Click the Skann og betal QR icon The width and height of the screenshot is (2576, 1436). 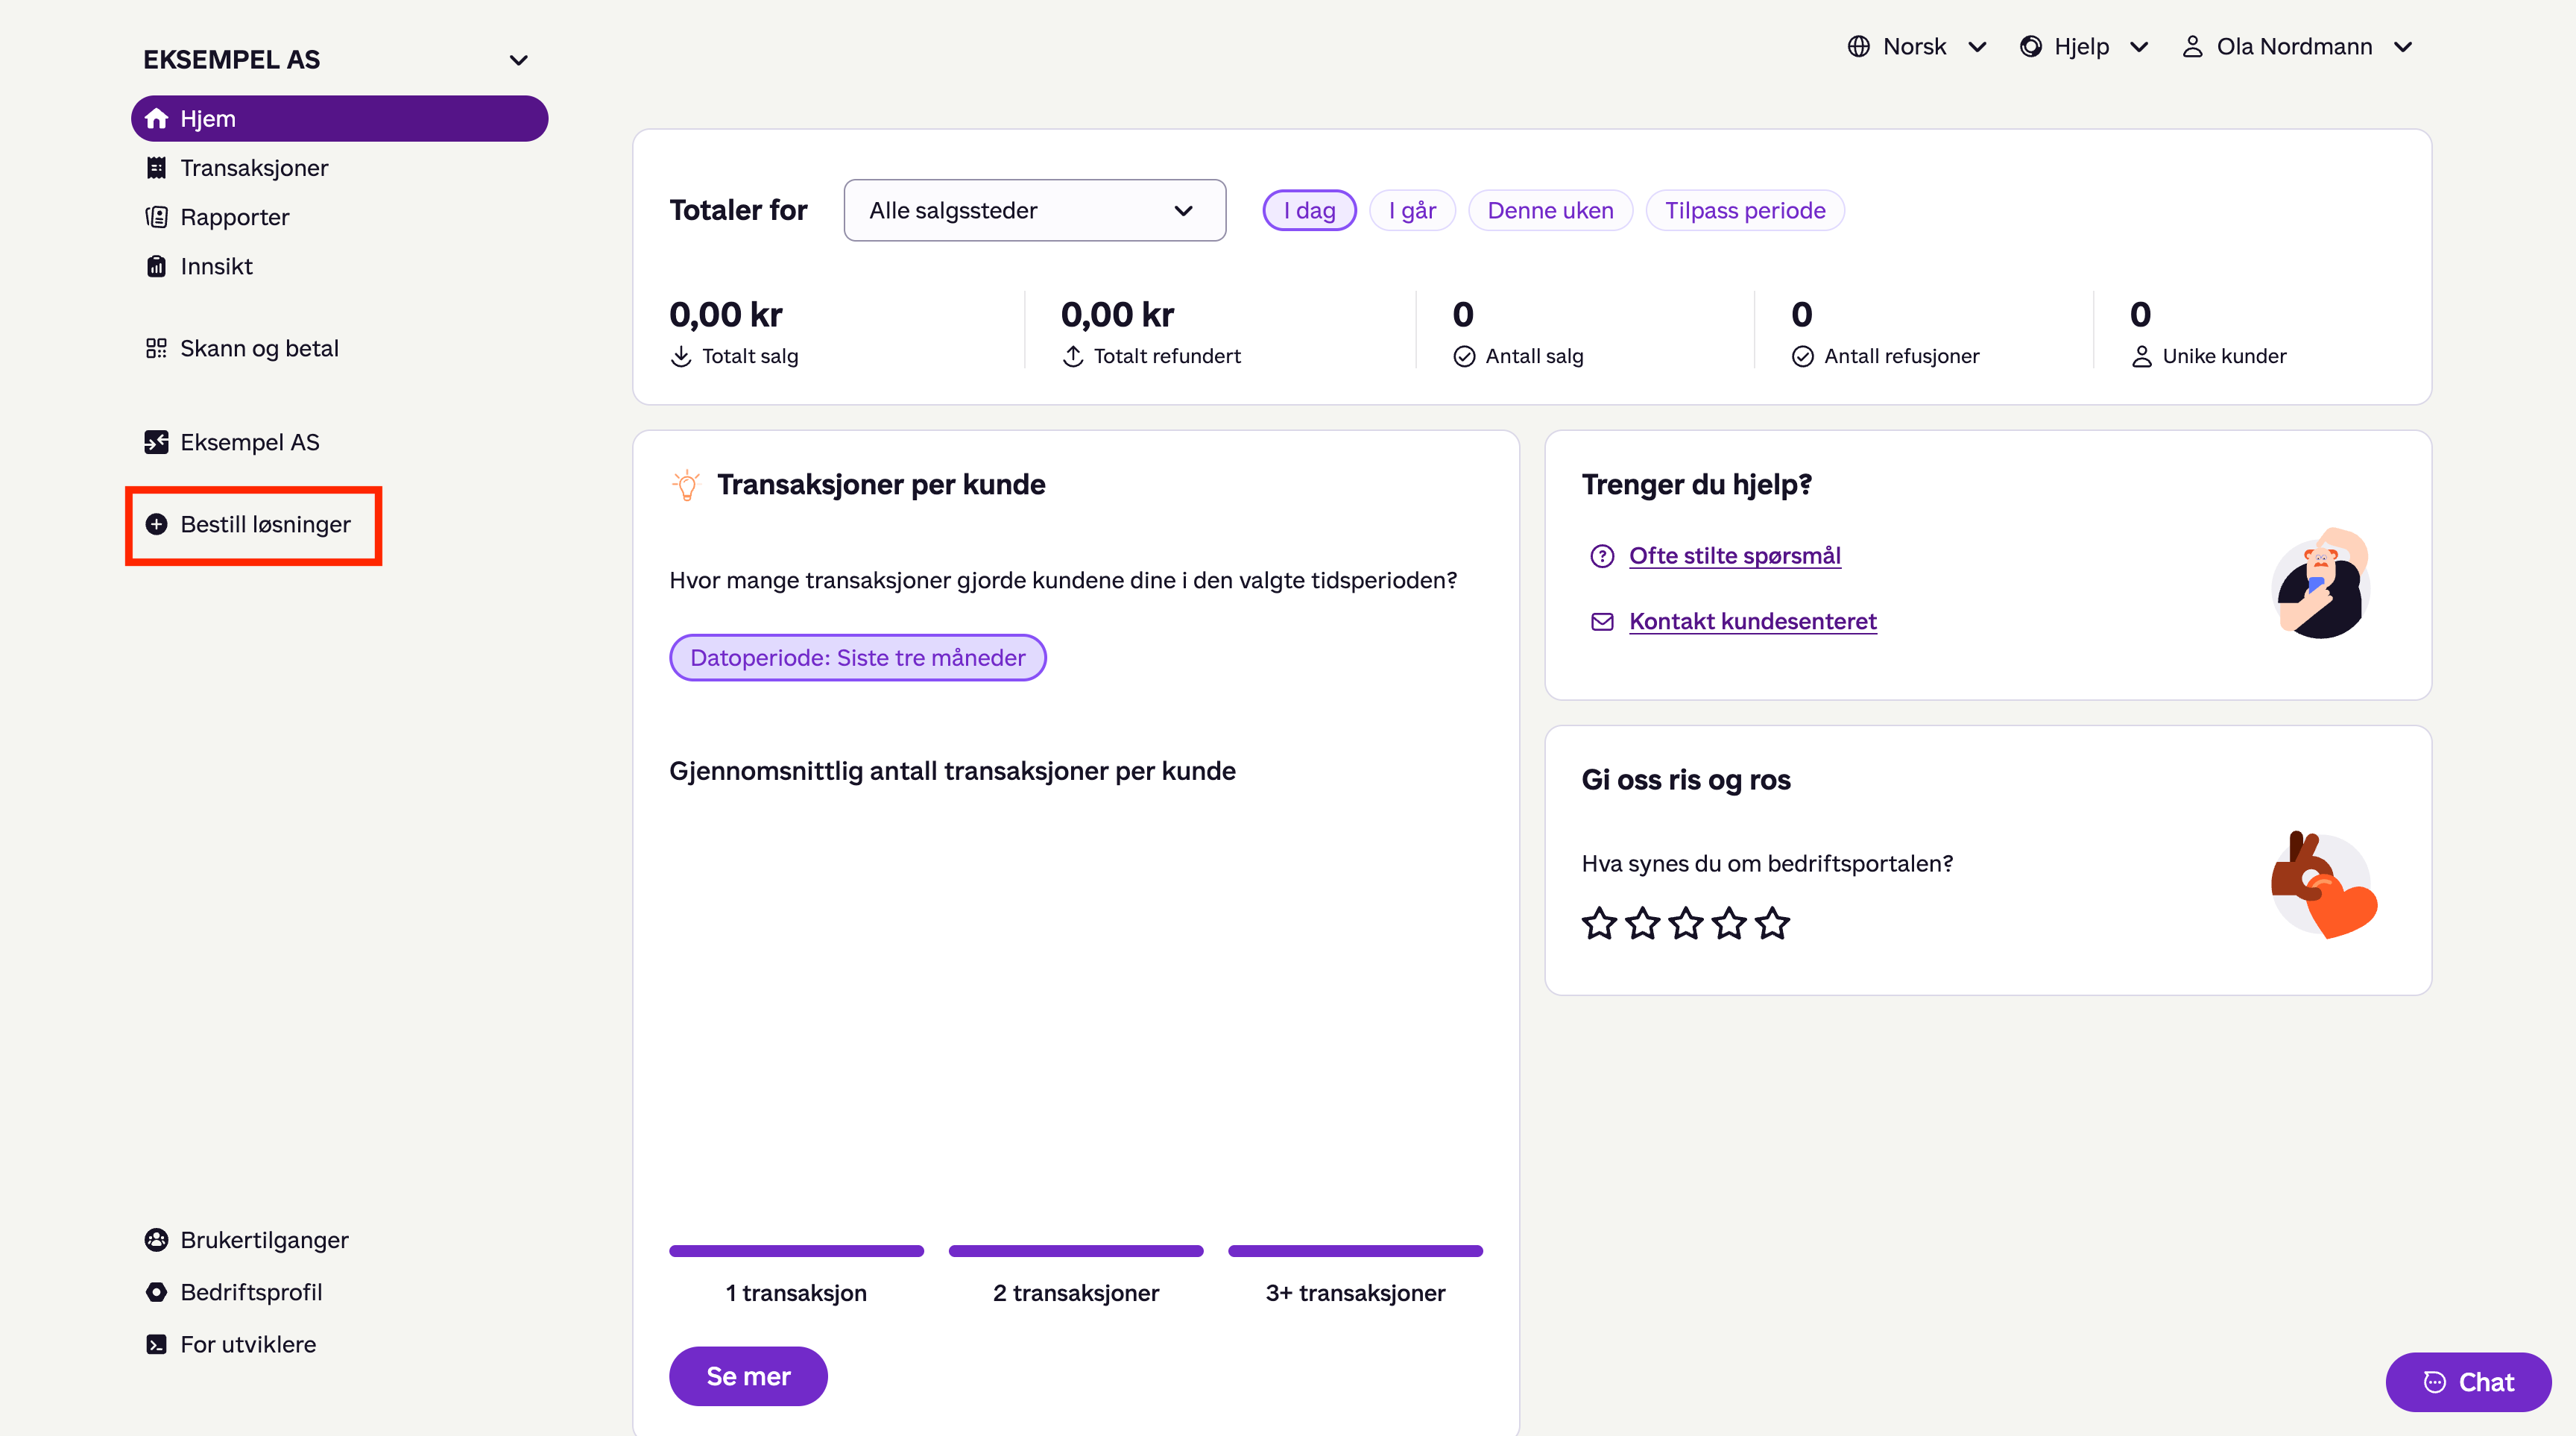(156, 348)
